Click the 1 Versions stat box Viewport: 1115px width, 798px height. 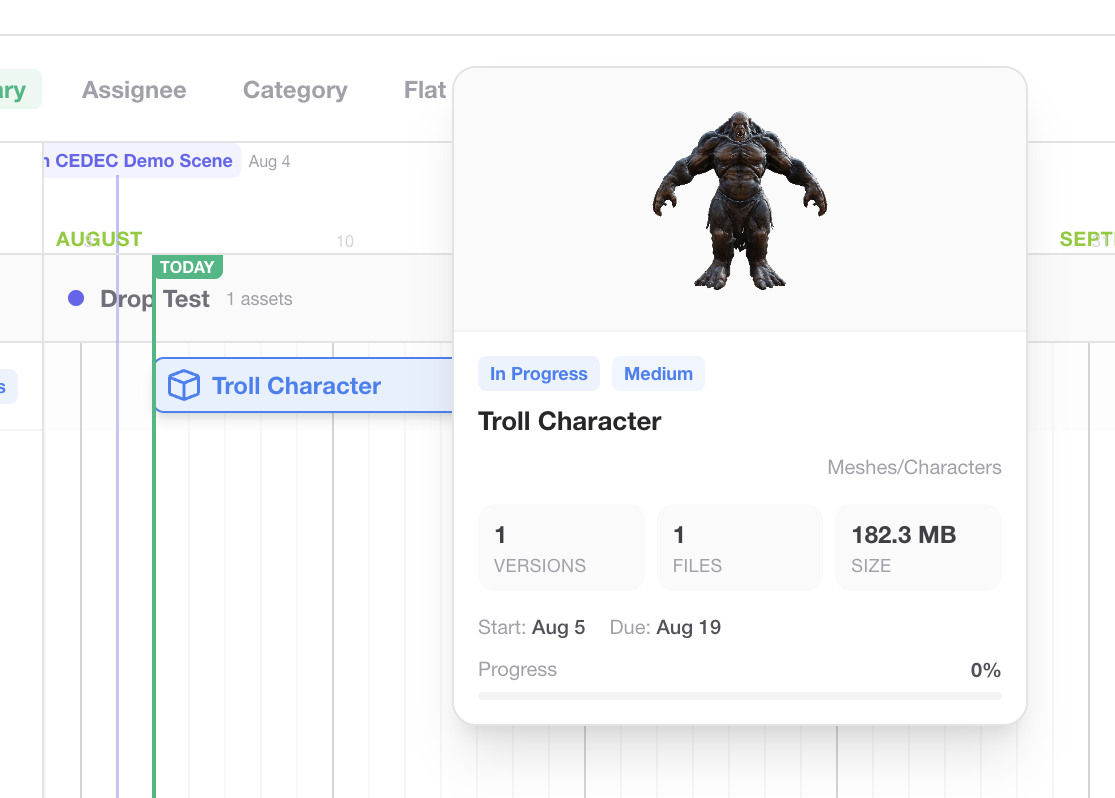(x=561, y=548)
